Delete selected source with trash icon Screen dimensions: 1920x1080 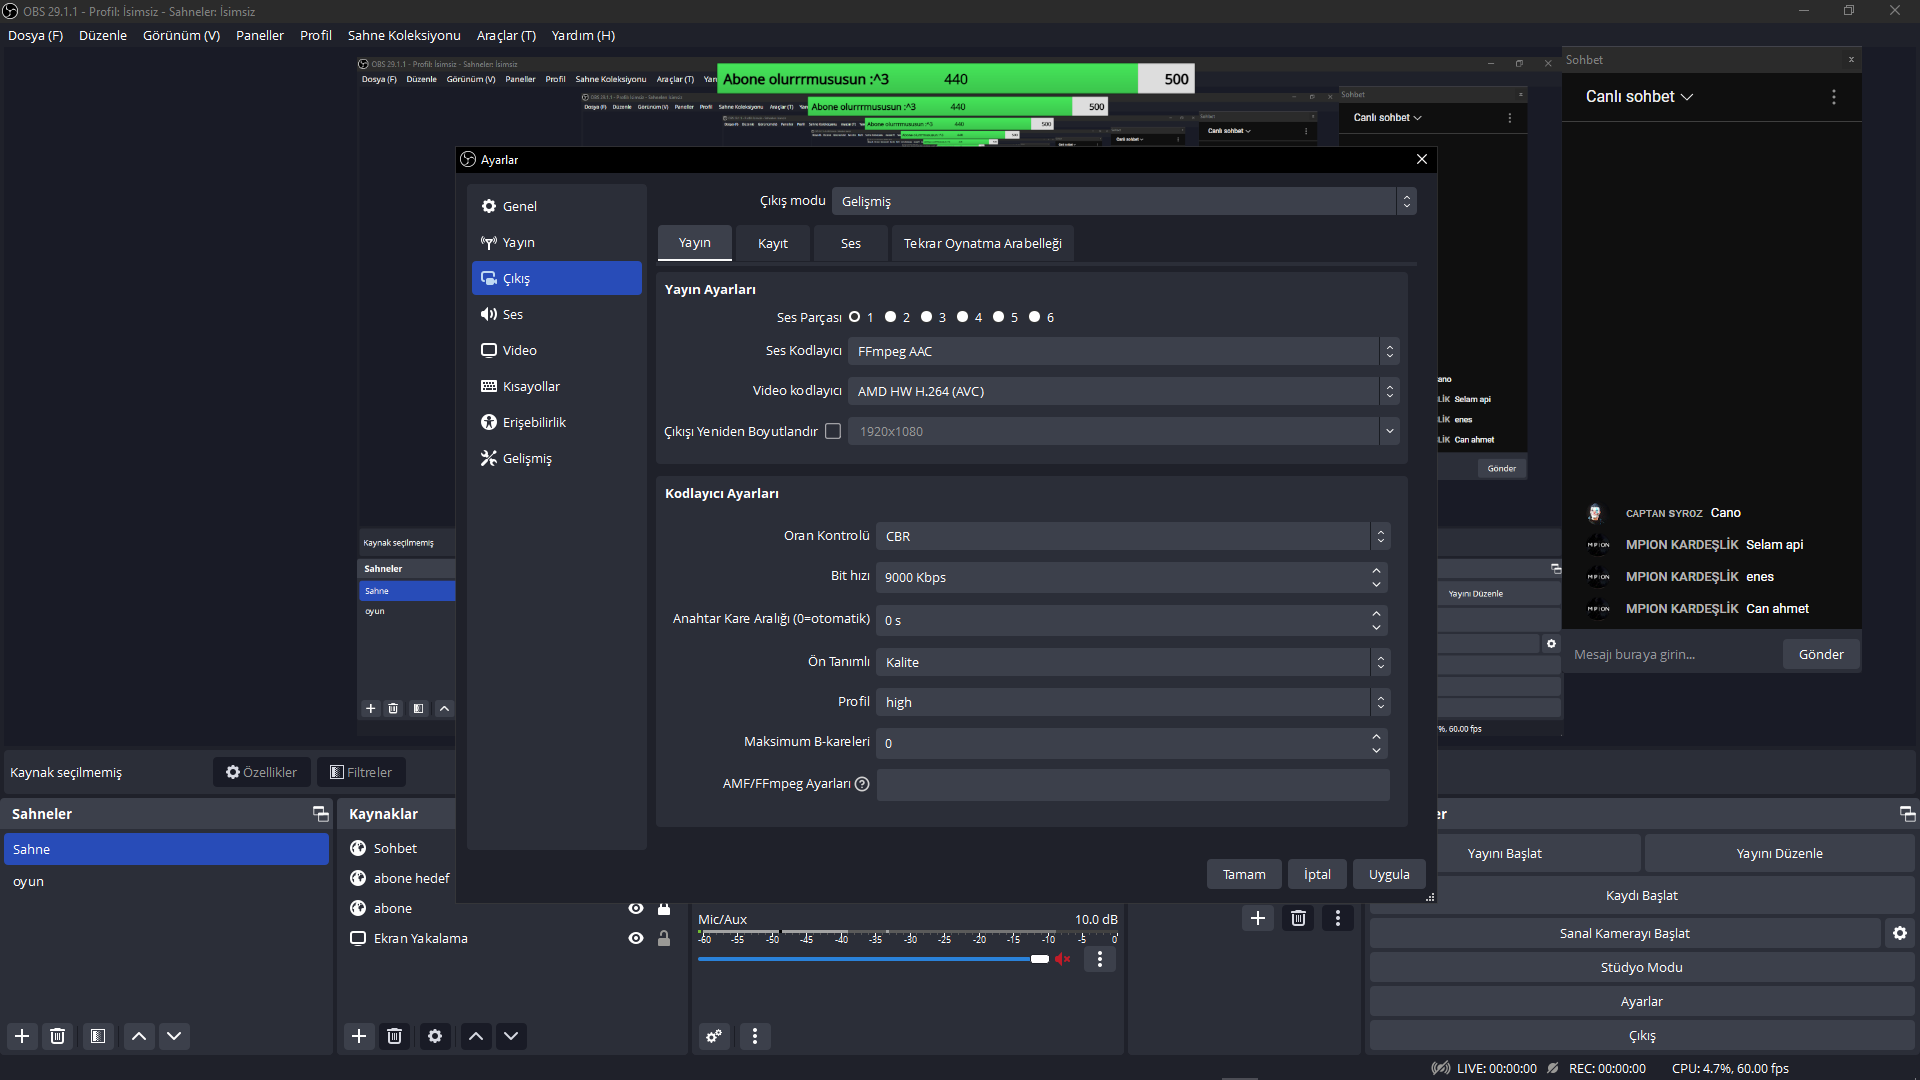(394, 1036)
